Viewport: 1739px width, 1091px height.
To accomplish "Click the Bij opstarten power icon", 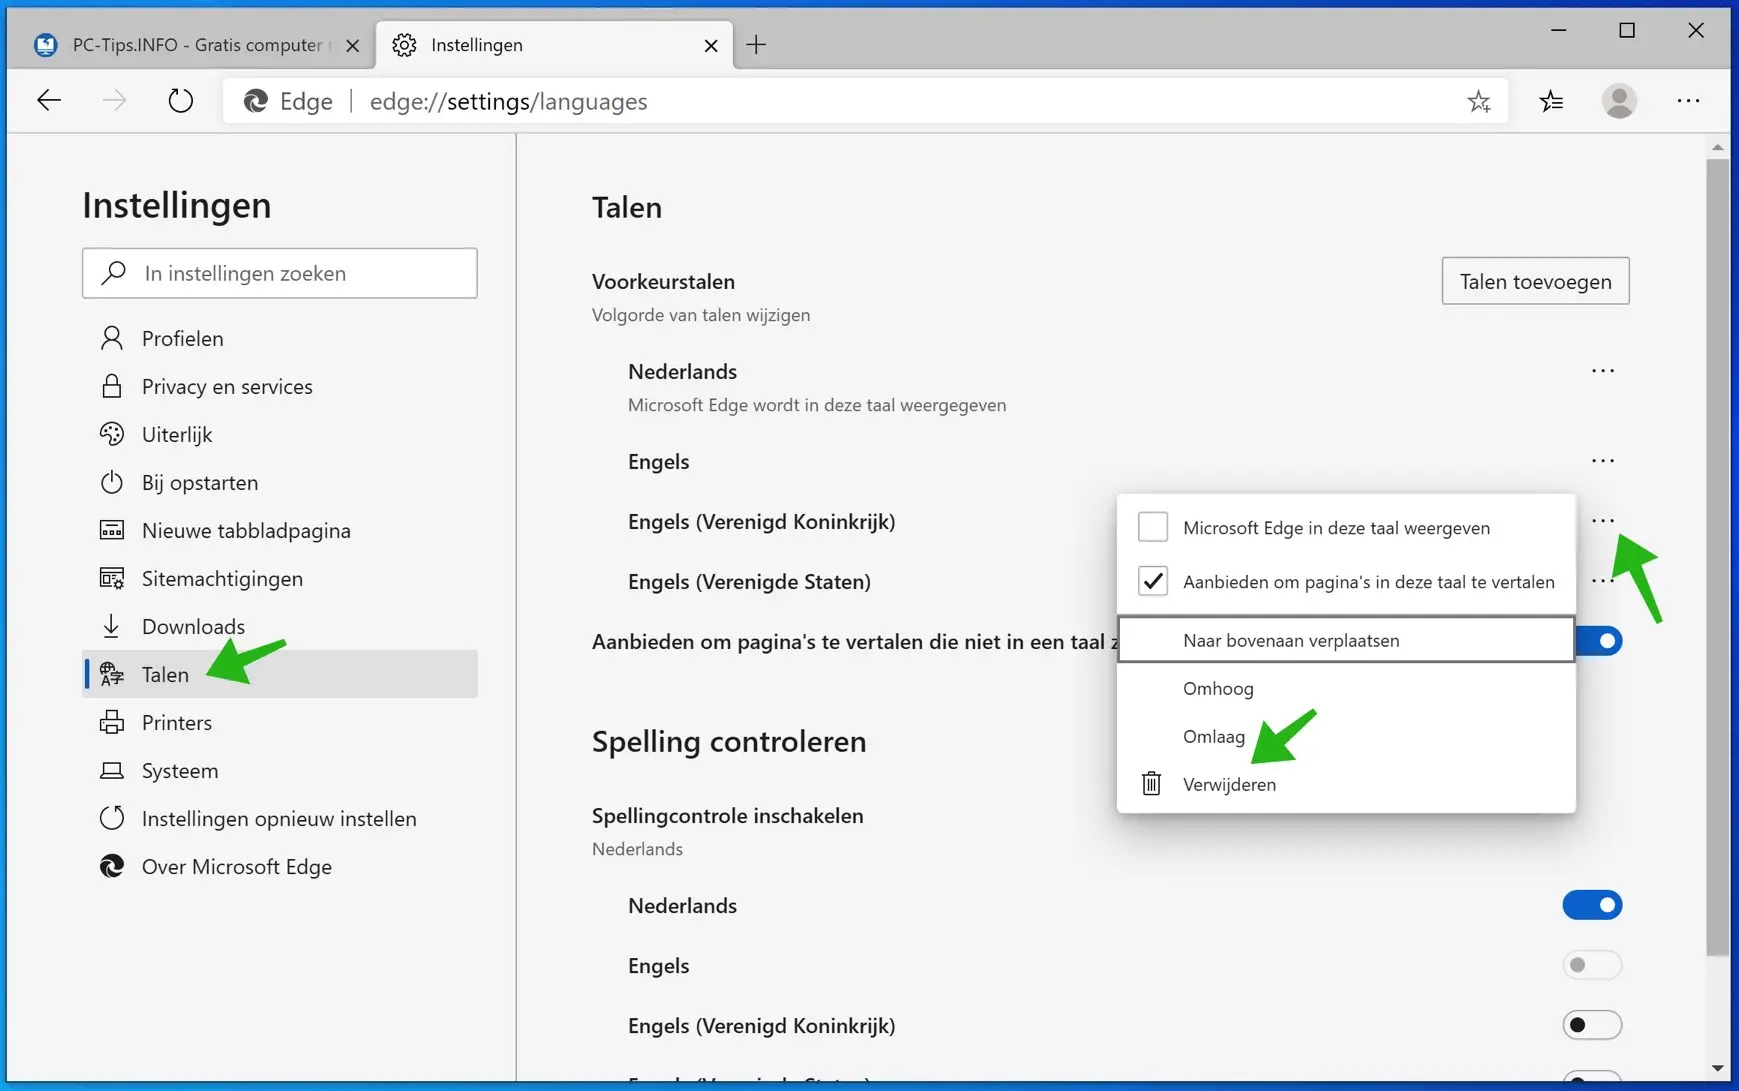I will click(x=112, y=482).
